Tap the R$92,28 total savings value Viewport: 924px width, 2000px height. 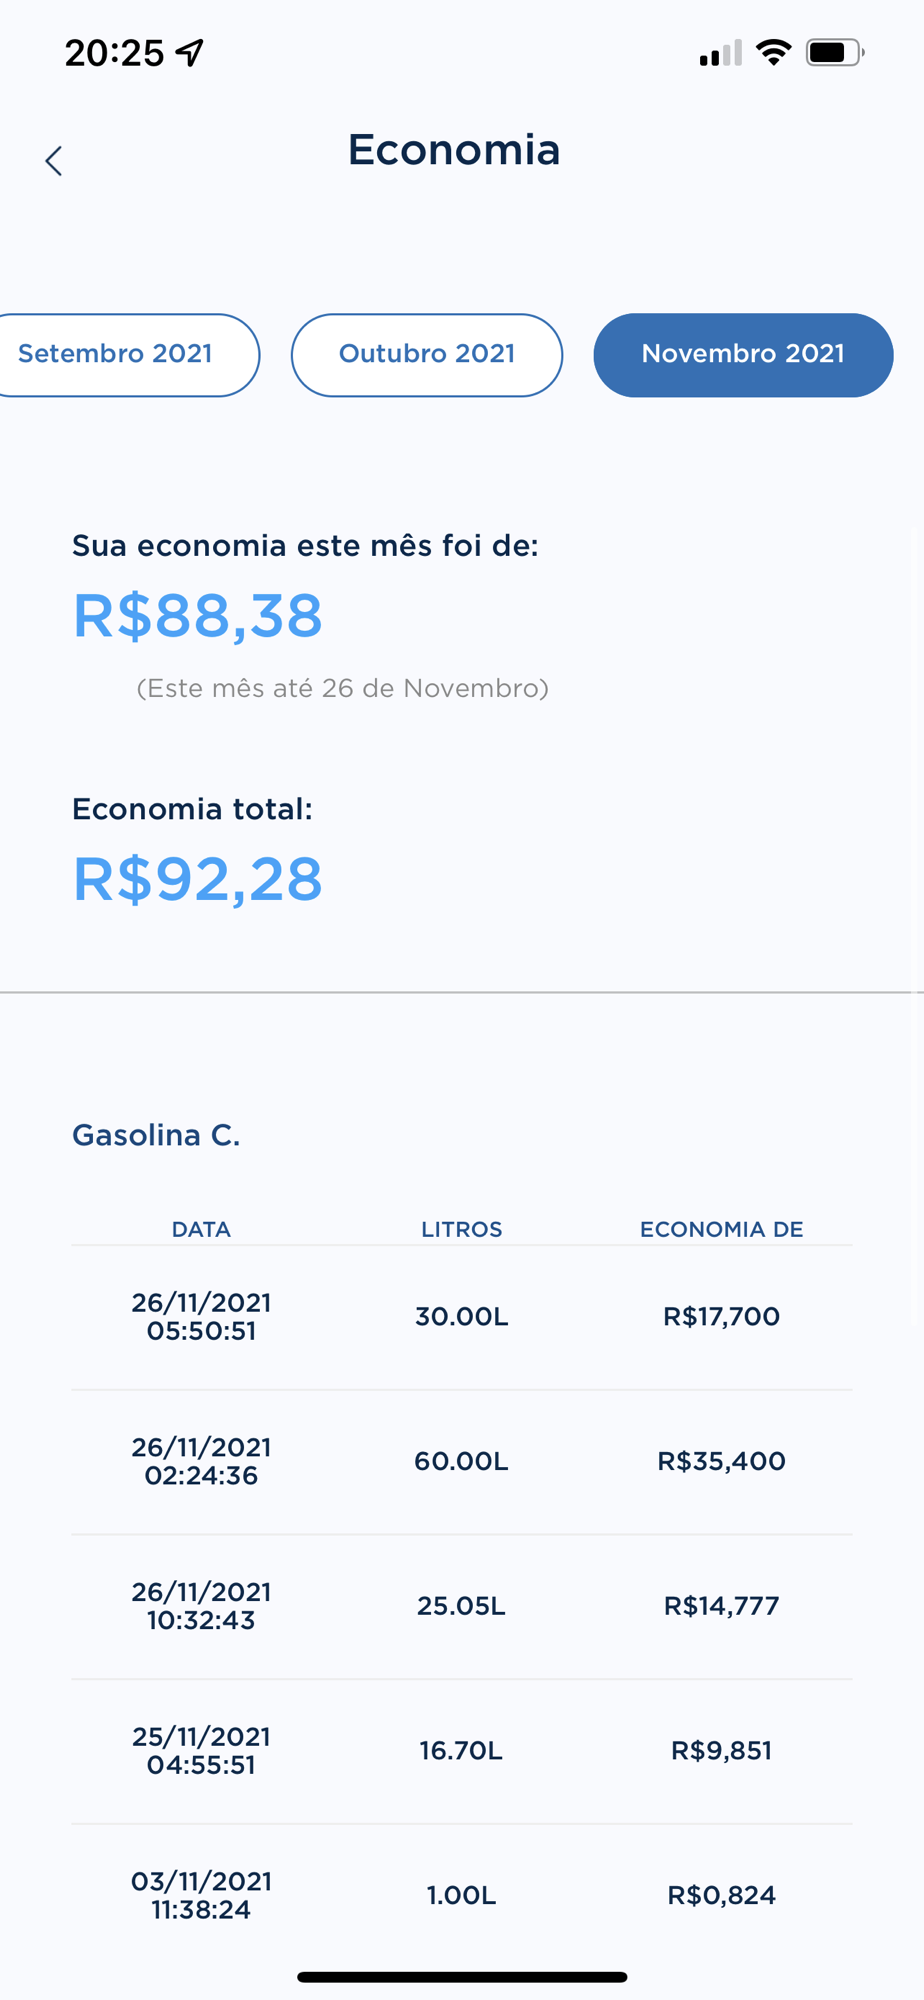(x=198, y=879)
